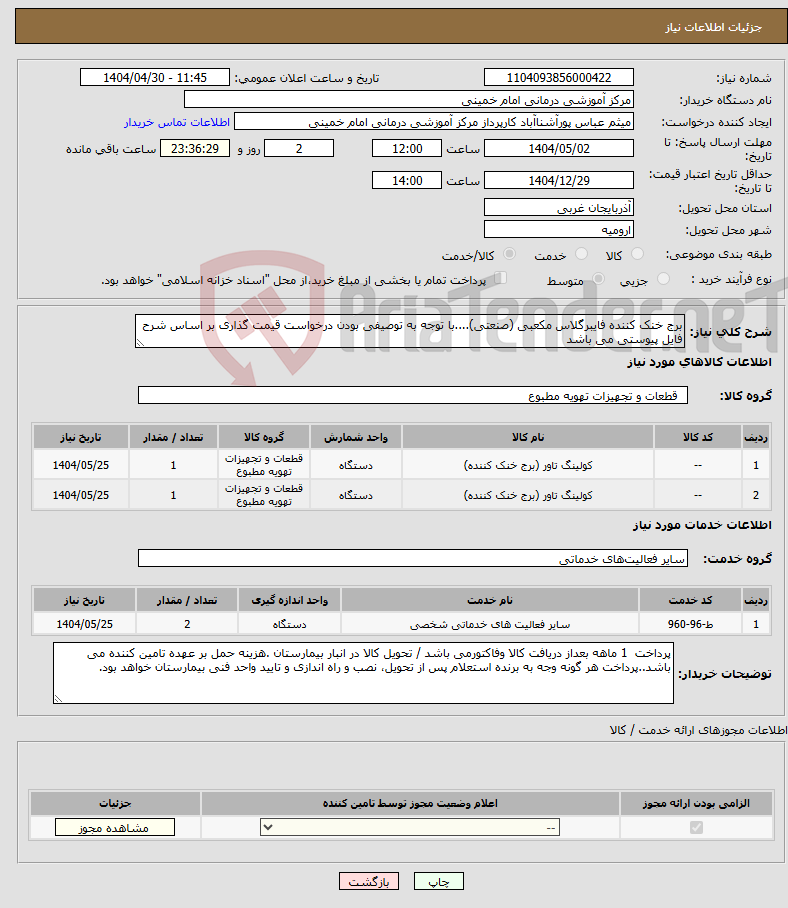Toggle the Islamic treasury payment checkbox
This screenshot has width=788, height=908.
500,279
